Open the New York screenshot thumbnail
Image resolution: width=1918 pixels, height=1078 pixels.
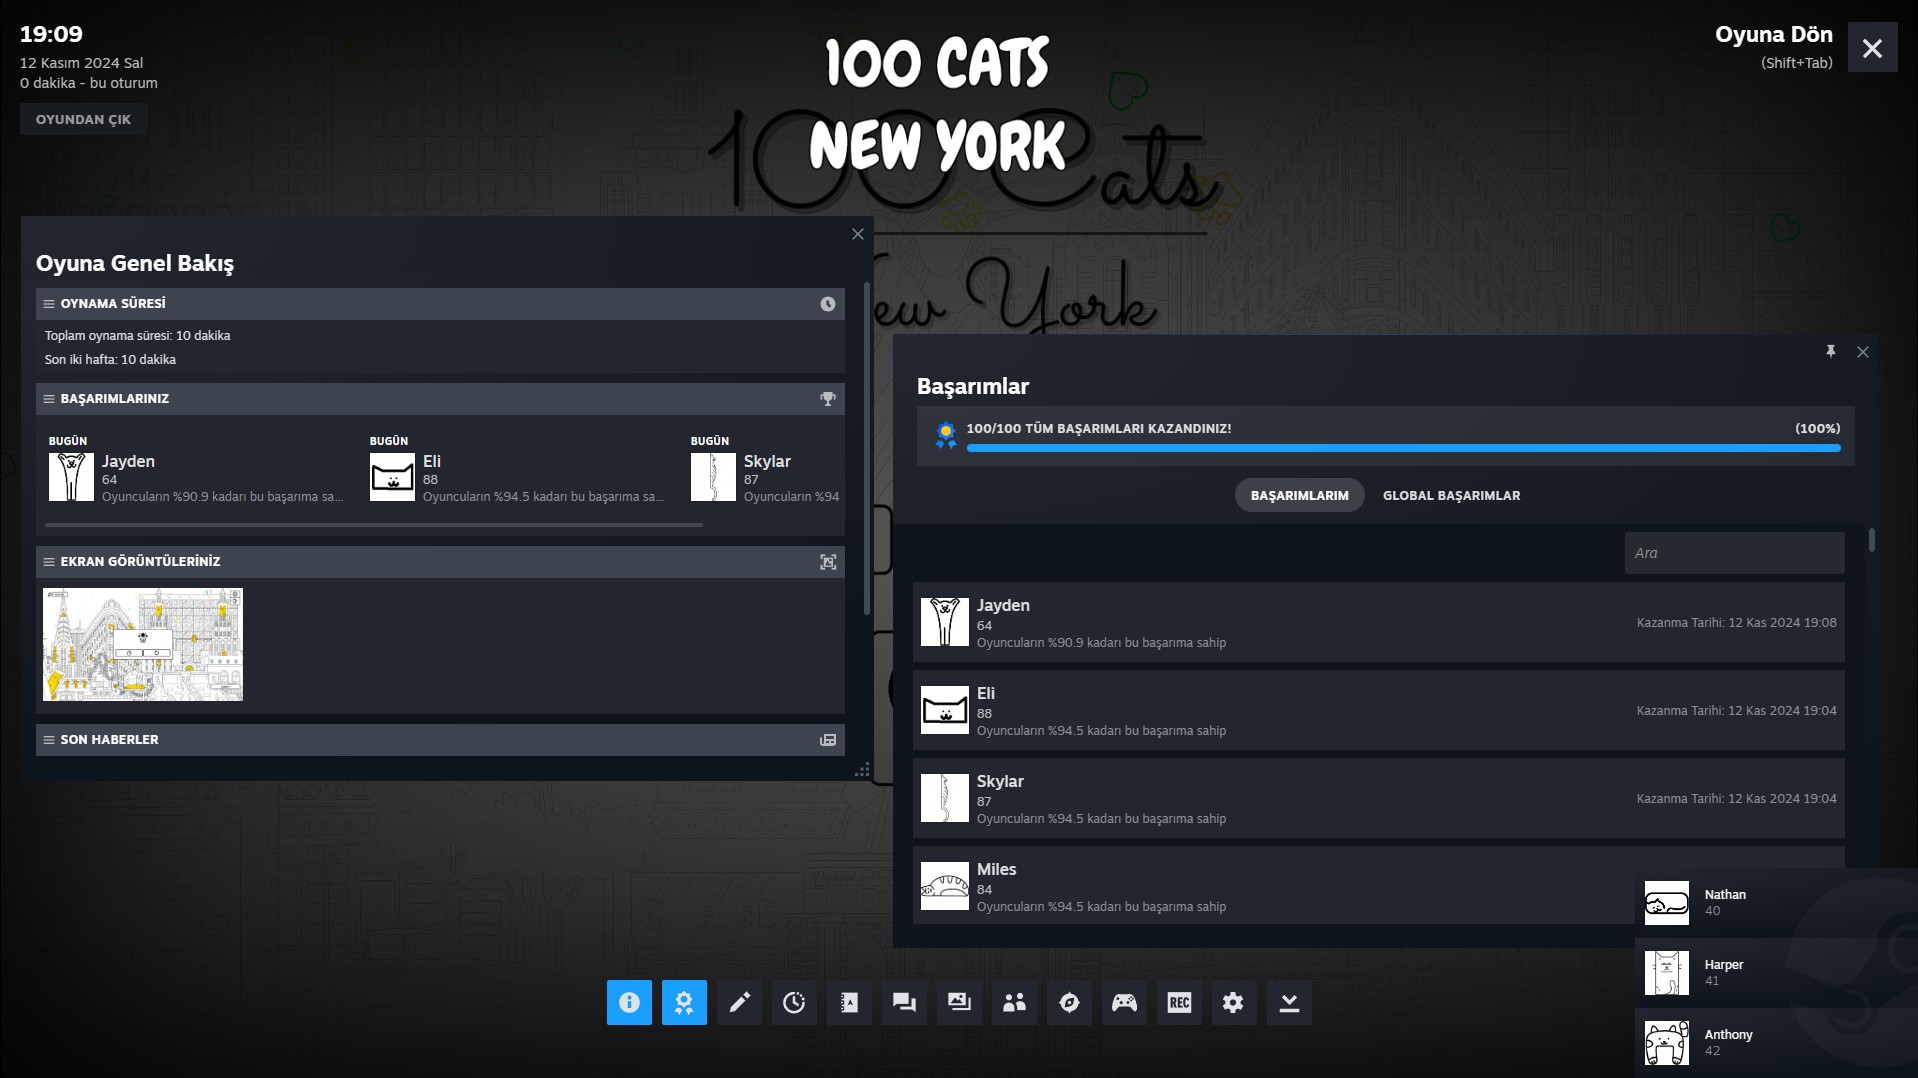click(x=143, y=644)
